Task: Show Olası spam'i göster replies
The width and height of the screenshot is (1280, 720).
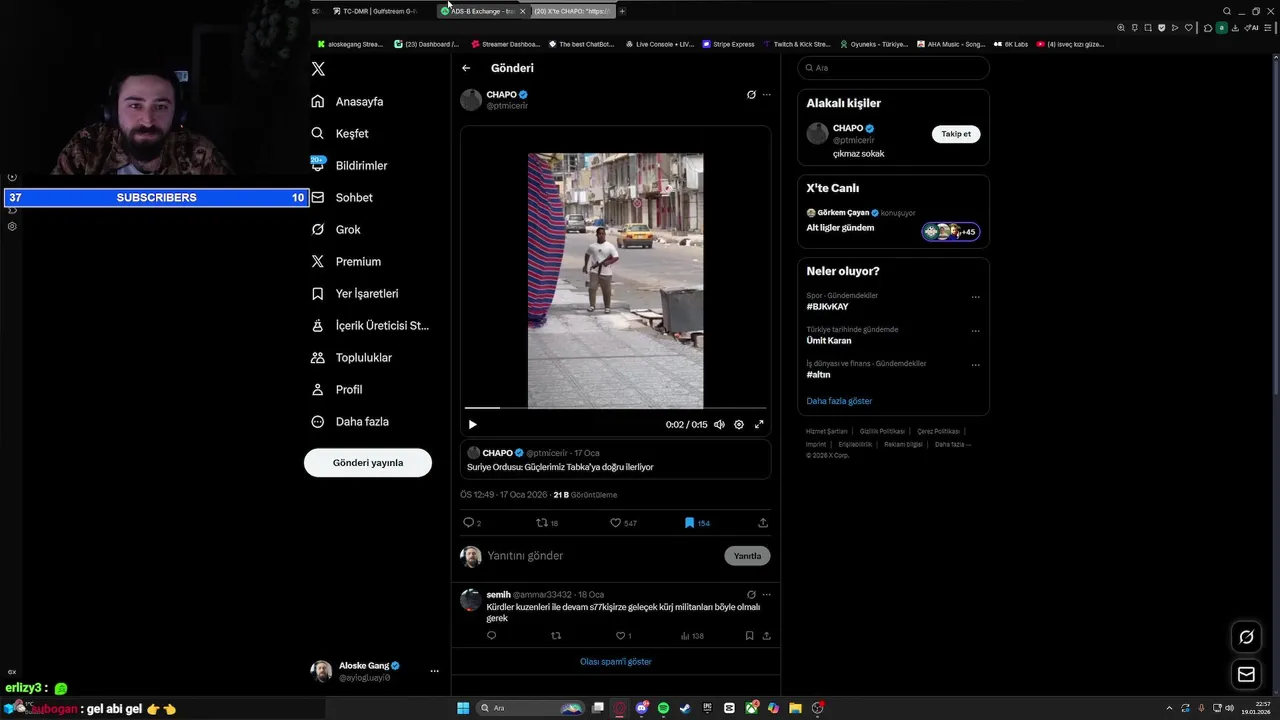Action: (615, 662)
